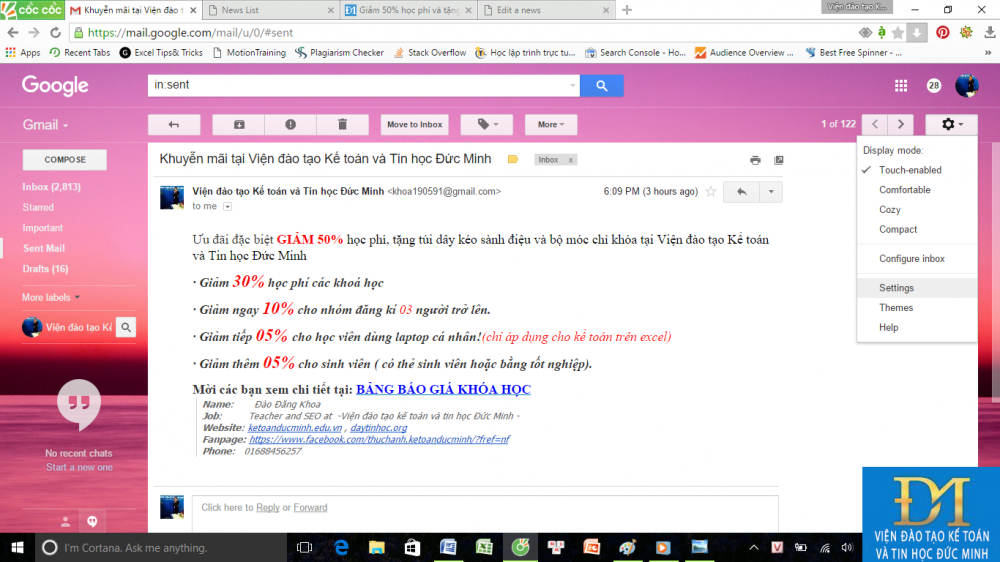Open File Explorer from taskbar
This screenshot has width=1000, height=562.
coord(377,547)
